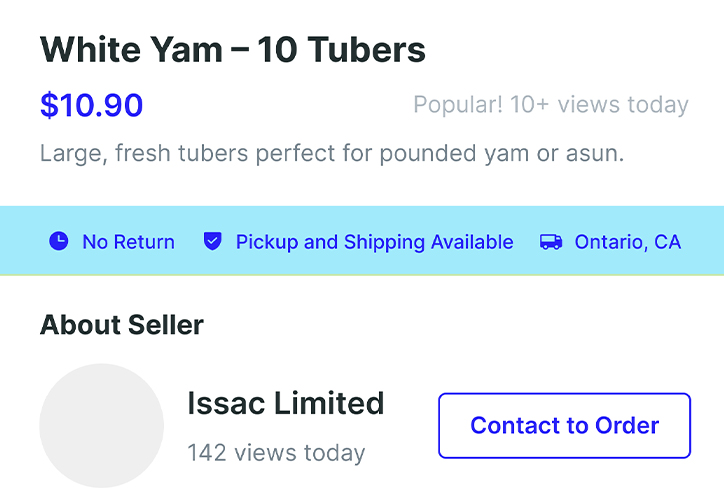Screen dimensions: 724x503
Task: Click the Ontario, CA location label
Action: (627, 242)
